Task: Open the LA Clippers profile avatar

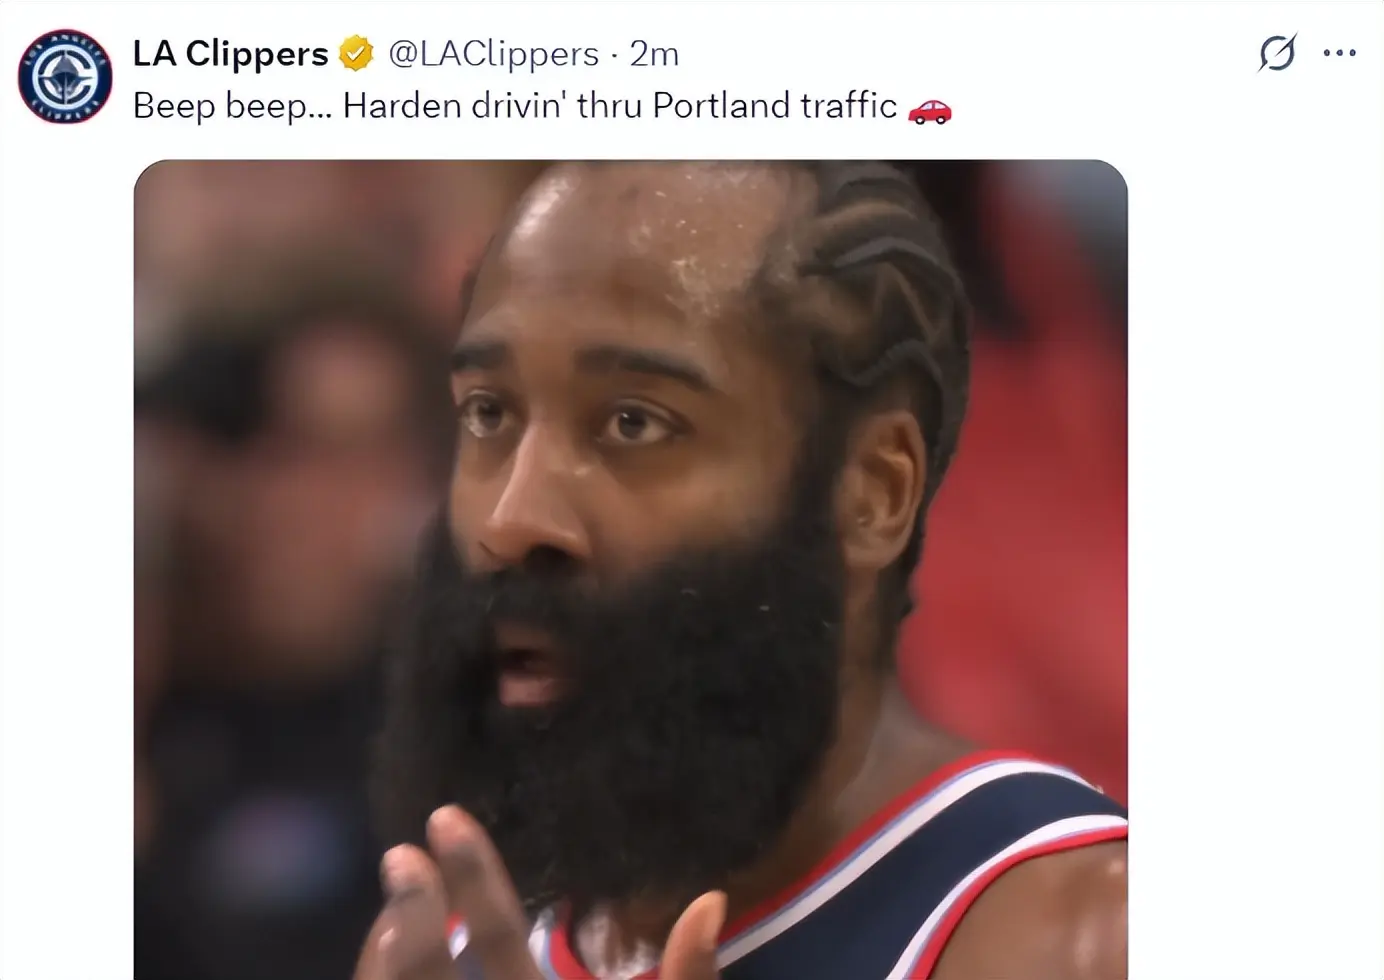Action: [65, 77]
